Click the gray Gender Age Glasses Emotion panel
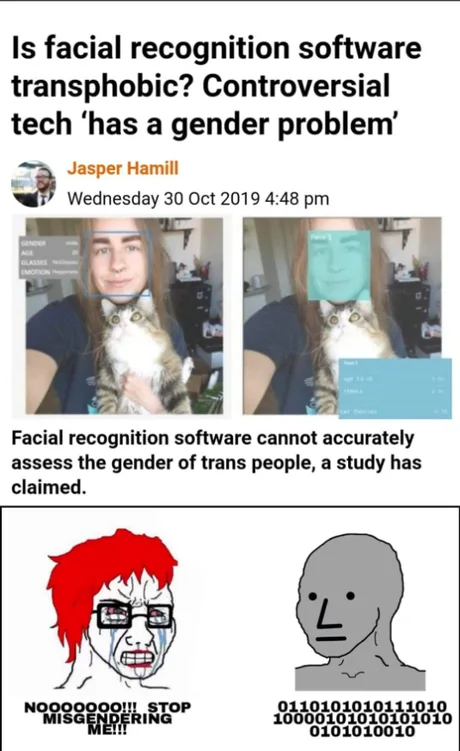Image resolution: width=460 pixels, height=751 pixels. 49,257
